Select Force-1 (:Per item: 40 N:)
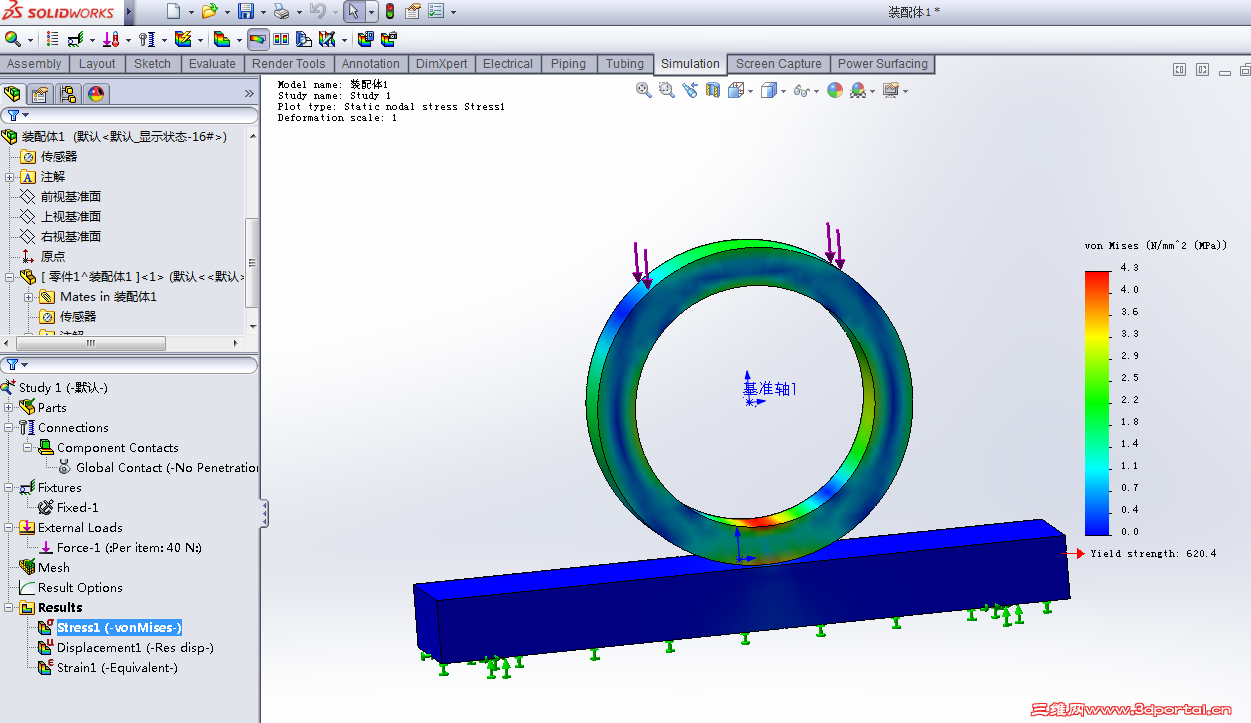This screenshot has width=1251, height=723. (x=129, y=548)
